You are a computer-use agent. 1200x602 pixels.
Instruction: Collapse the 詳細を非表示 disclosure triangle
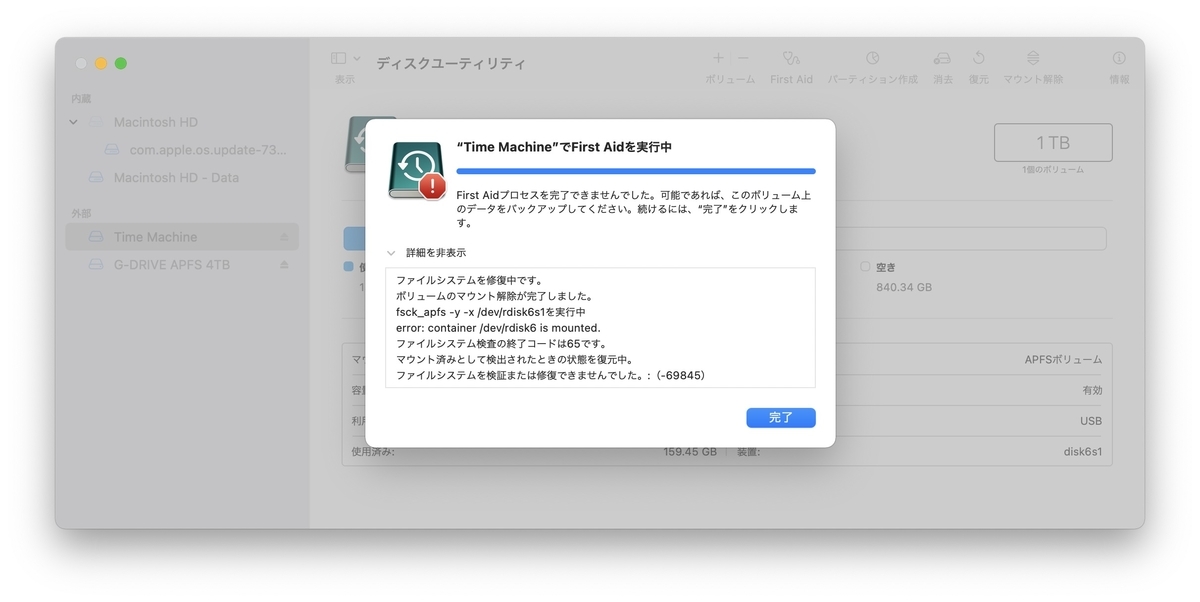(391, 253)
